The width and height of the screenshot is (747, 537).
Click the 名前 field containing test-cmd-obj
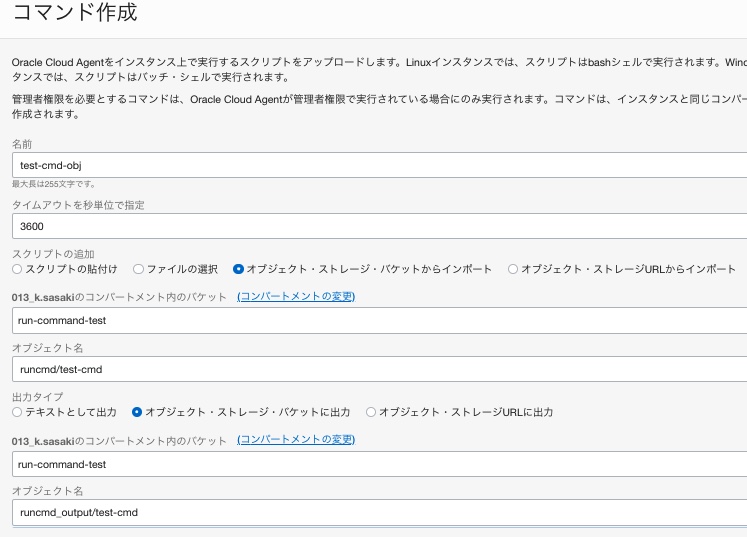380,165
